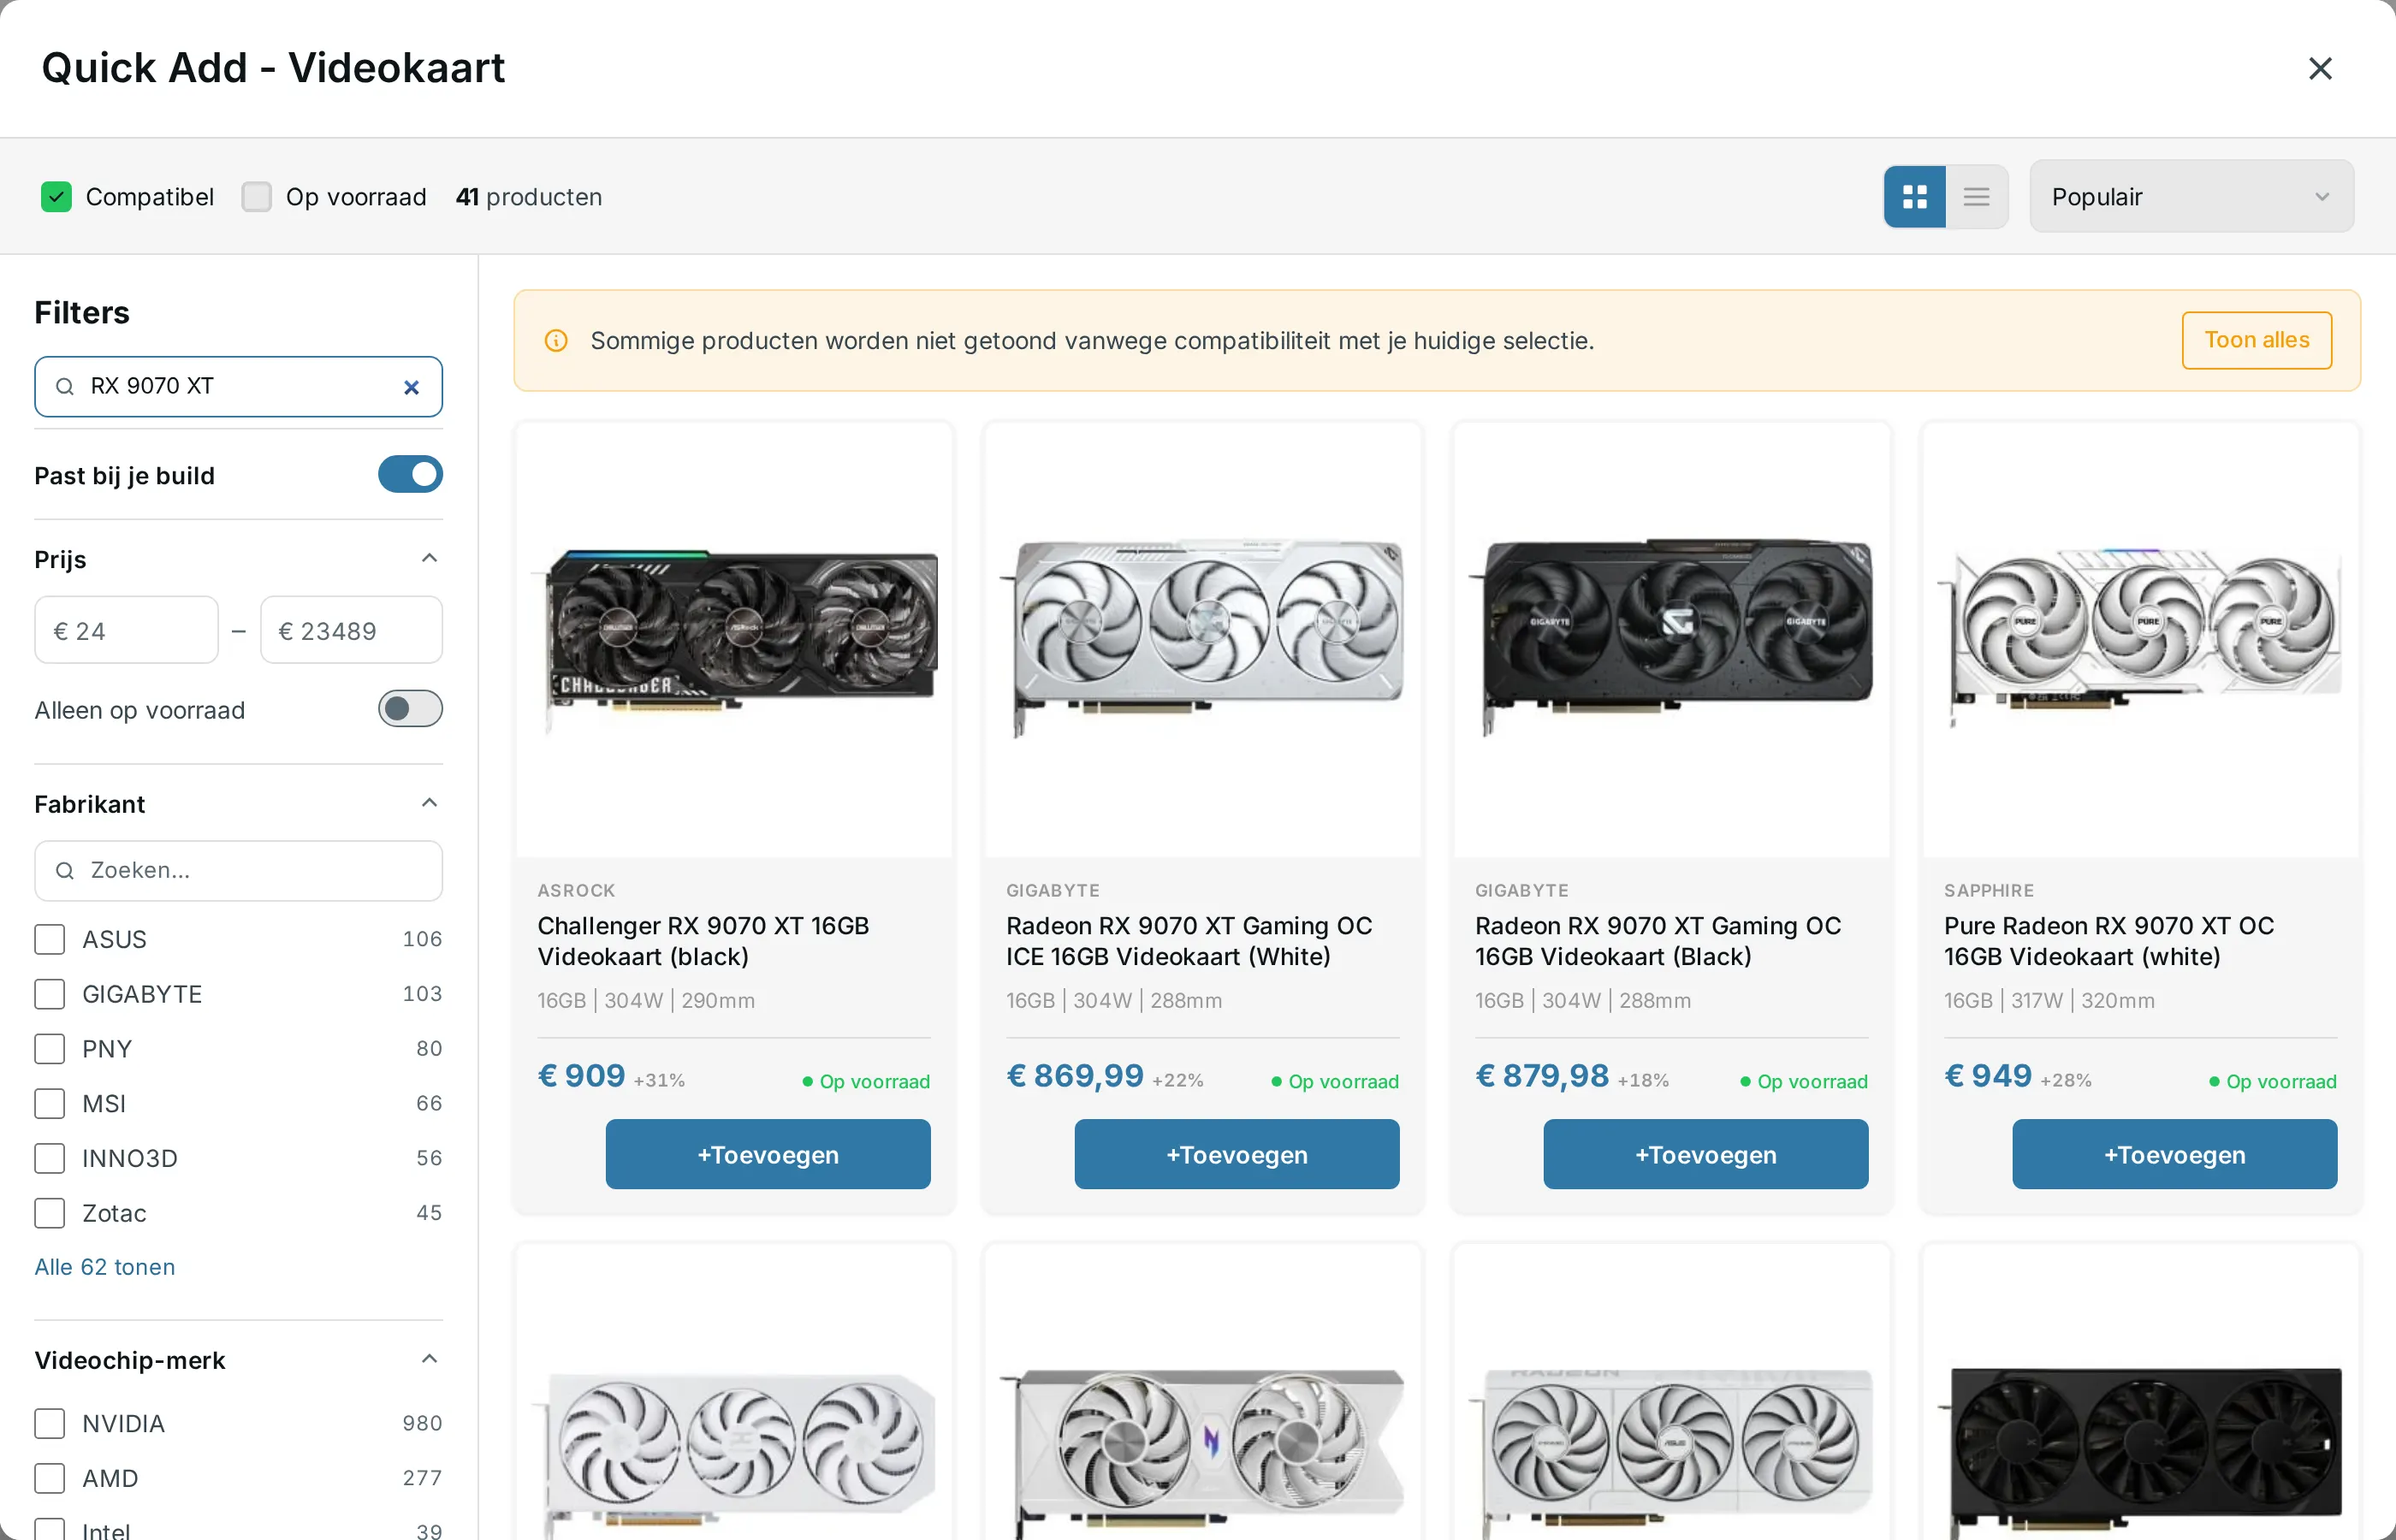Image resolution: width=2396 pixels, height=1540 pixels.
Task: Add the Gigabyte Gaming OC ICE White card
Action: pyautogui.click(x=1236, y=1154)
